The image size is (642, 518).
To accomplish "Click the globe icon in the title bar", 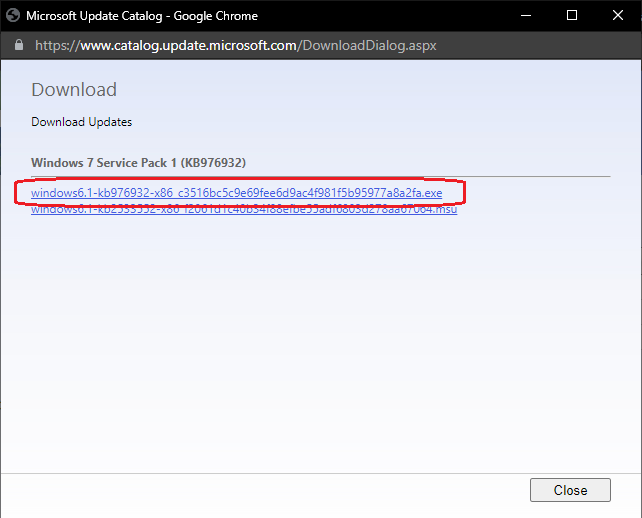I will point(12,16).
